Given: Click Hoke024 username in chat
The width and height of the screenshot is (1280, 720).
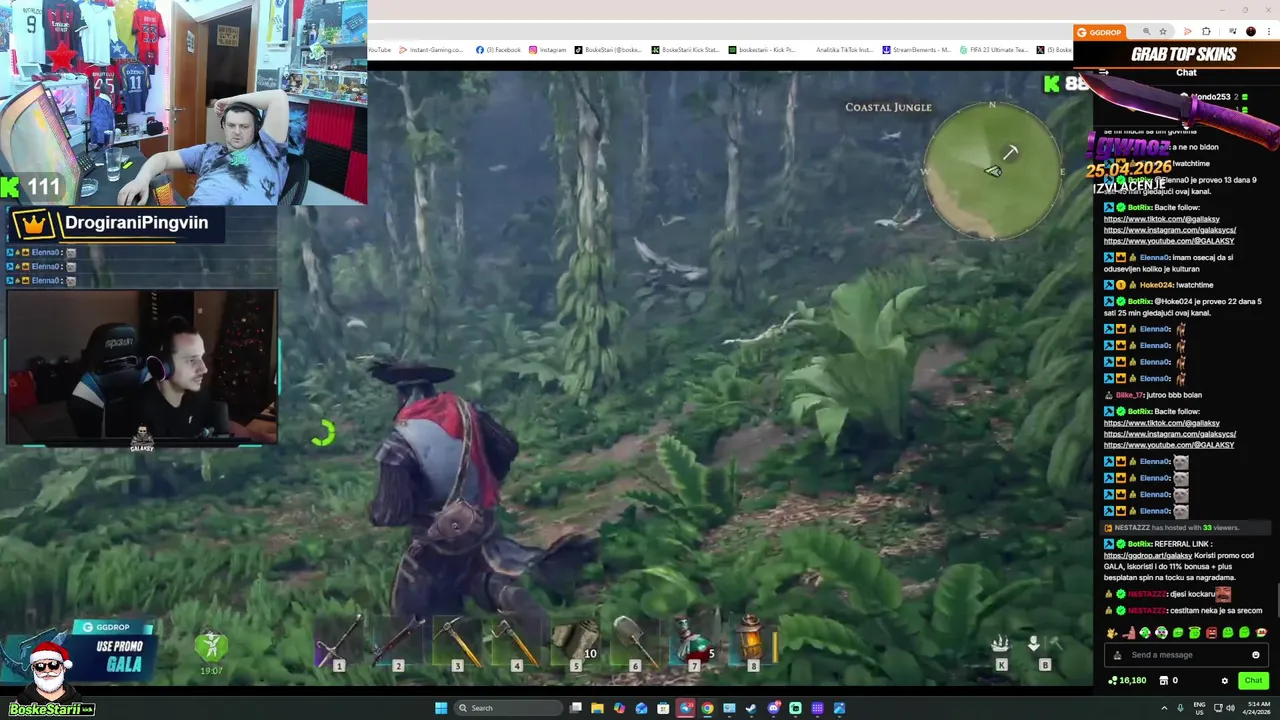Looking at the screenshot, I should click(x=1155, y=285).
